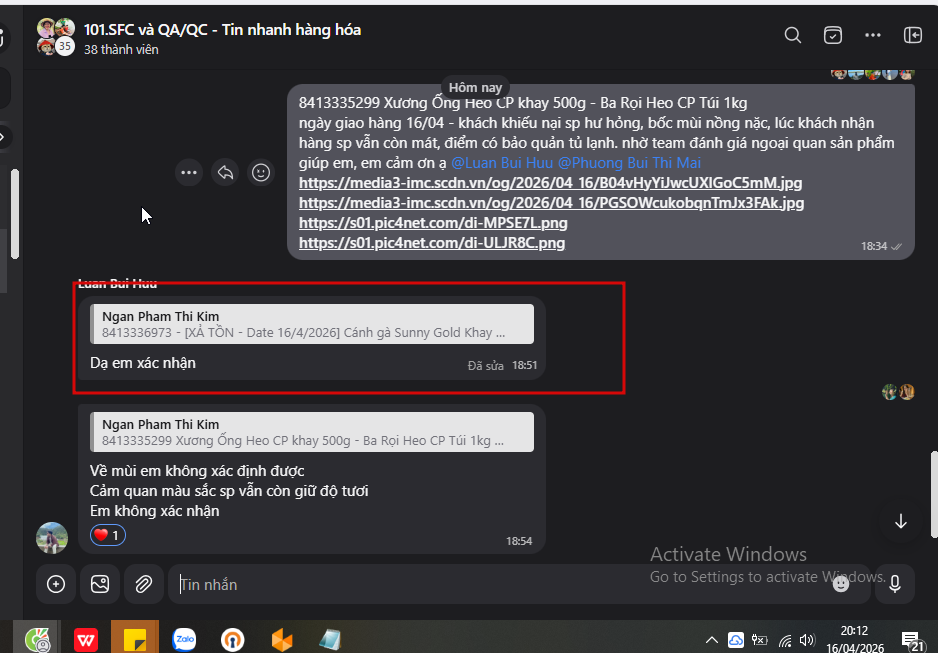
Task: Open the search icon in chat header
Action: pos(793,35)
